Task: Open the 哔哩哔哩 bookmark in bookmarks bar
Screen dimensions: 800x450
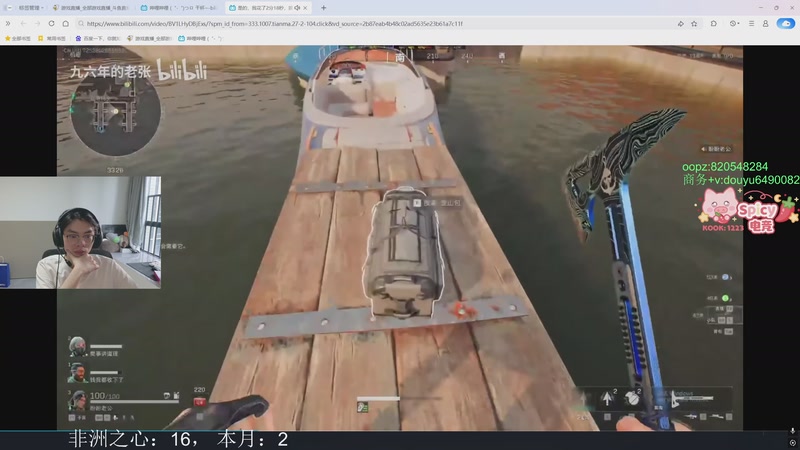Action: 201,38
